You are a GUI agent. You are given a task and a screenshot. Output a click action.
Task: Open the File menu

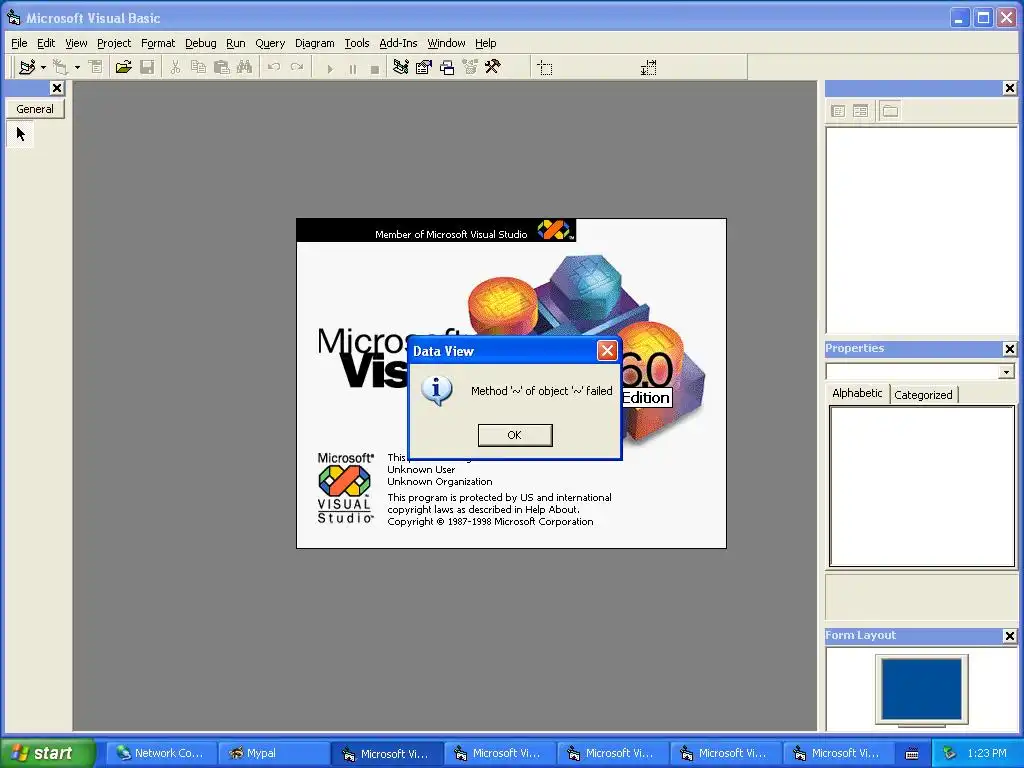pyautogui.click(x=20, y=43)
